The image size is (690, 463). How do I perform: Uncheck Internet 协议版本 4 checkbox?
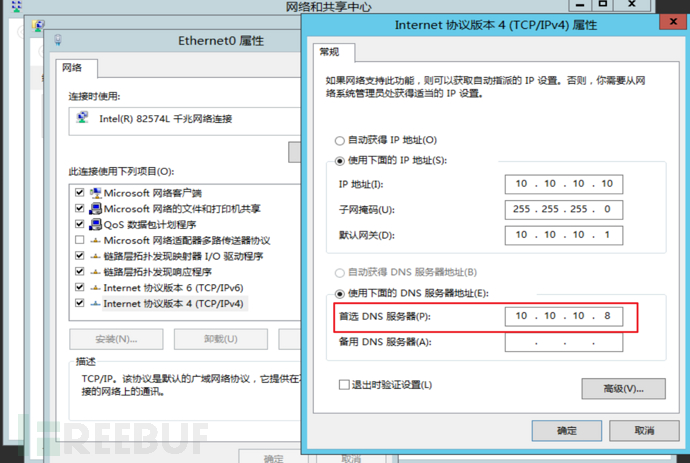click(x=80, y=303)
